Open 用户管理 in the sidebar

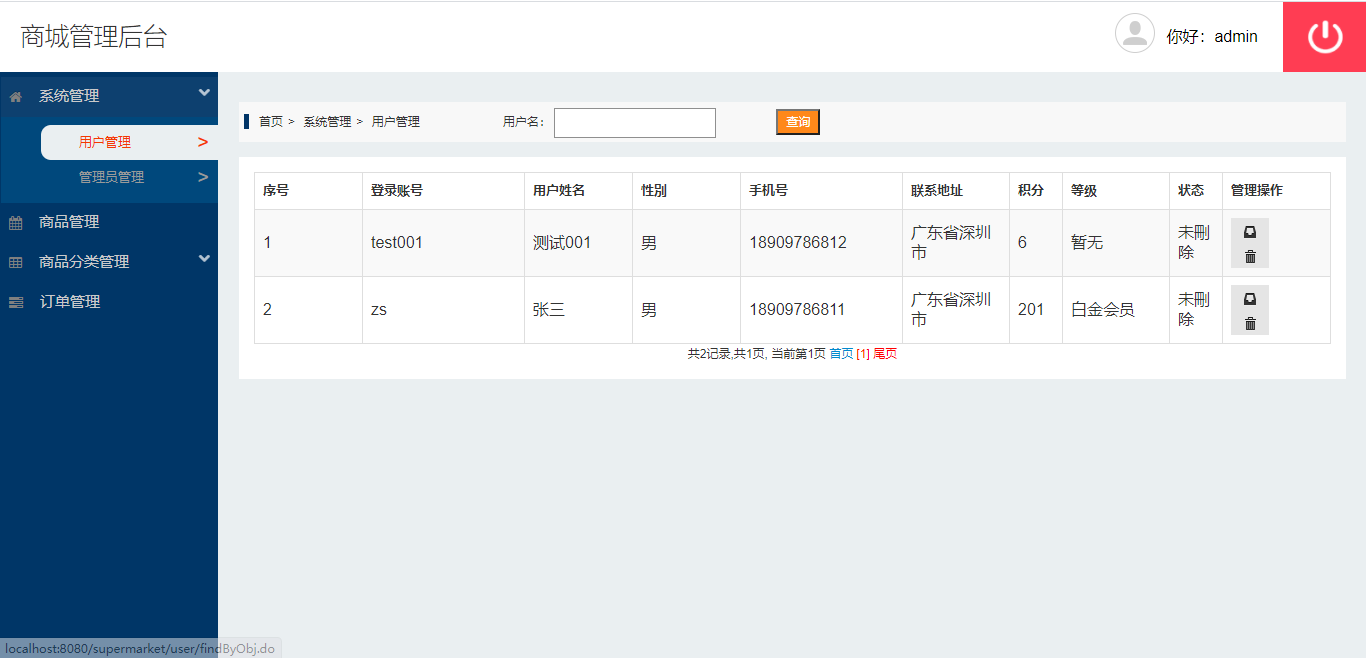(129, 142)
